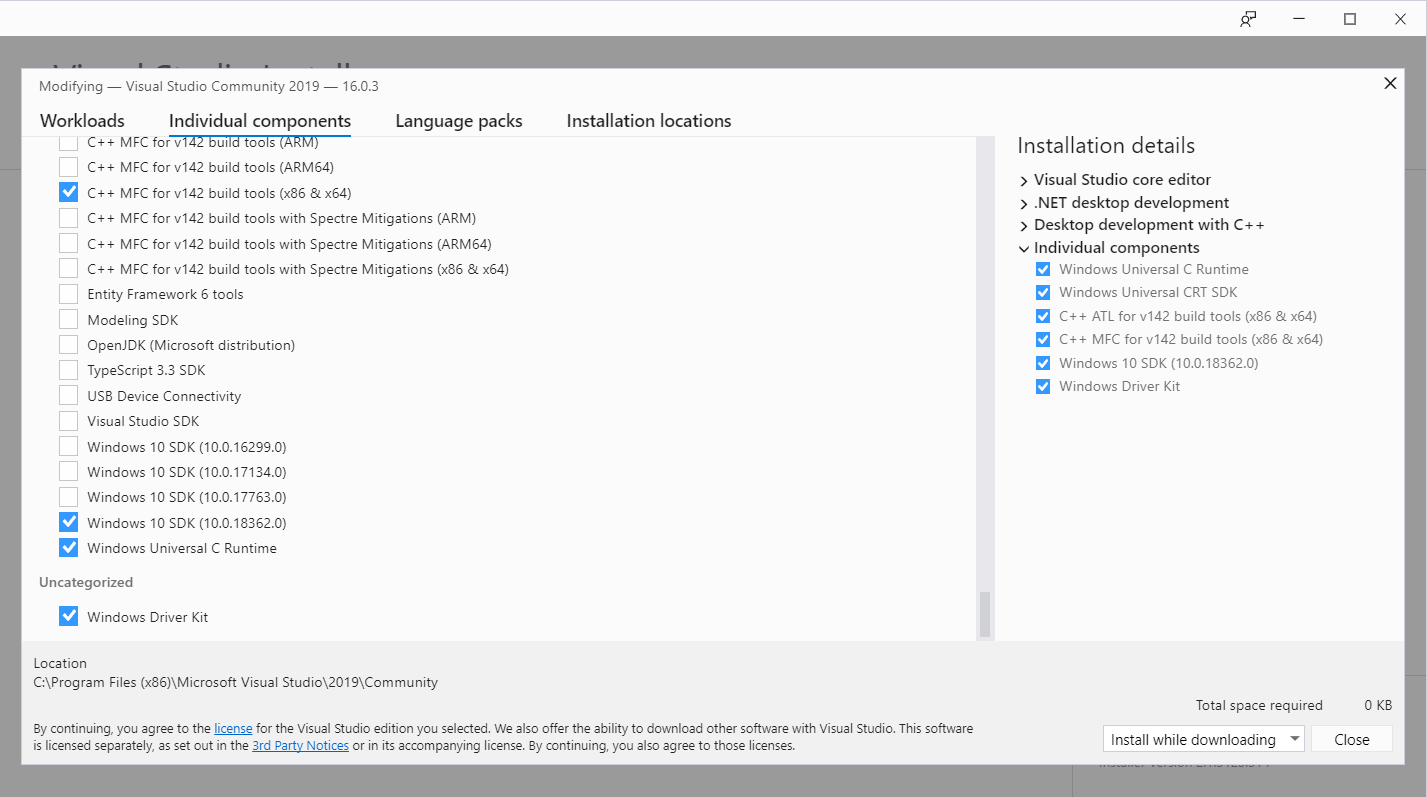Viewport: 1427px width, 797px height.
Task: Uncheck Windows 10 SDK (10.0.18362.0) in Installation details
Action: (x=1043, y=363)
